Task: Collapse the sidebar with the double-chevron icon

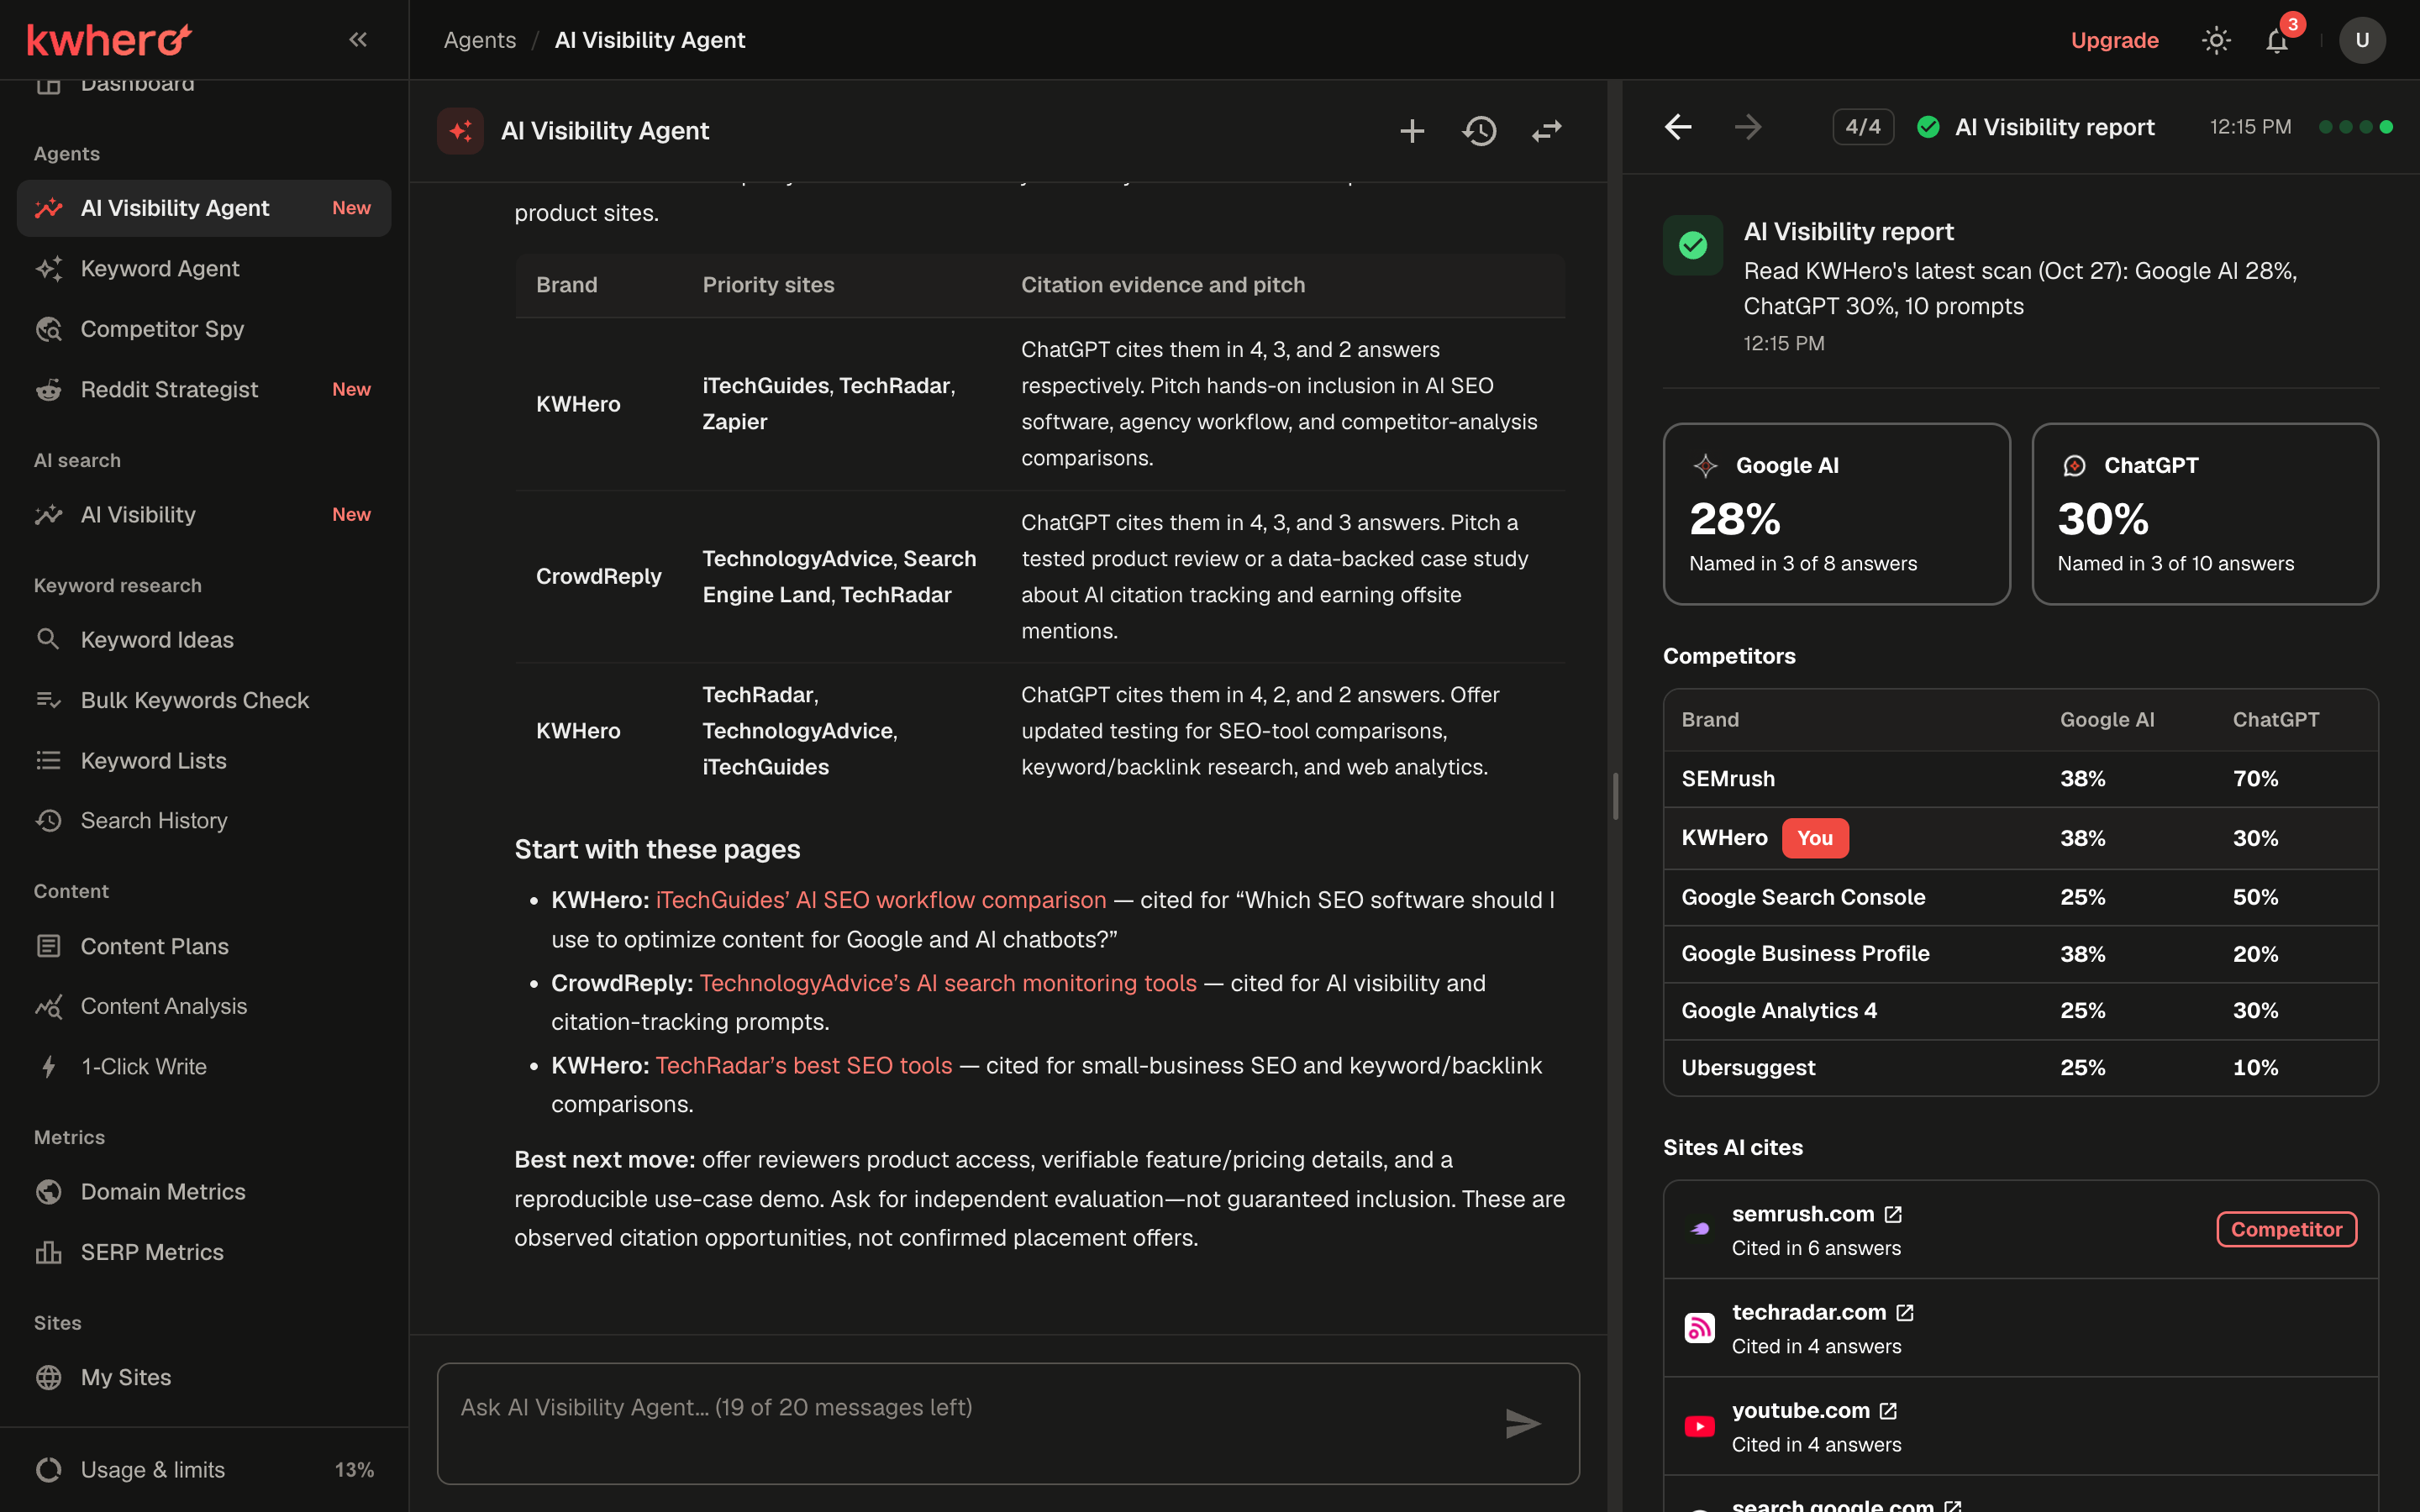Action: coord(358,40)
